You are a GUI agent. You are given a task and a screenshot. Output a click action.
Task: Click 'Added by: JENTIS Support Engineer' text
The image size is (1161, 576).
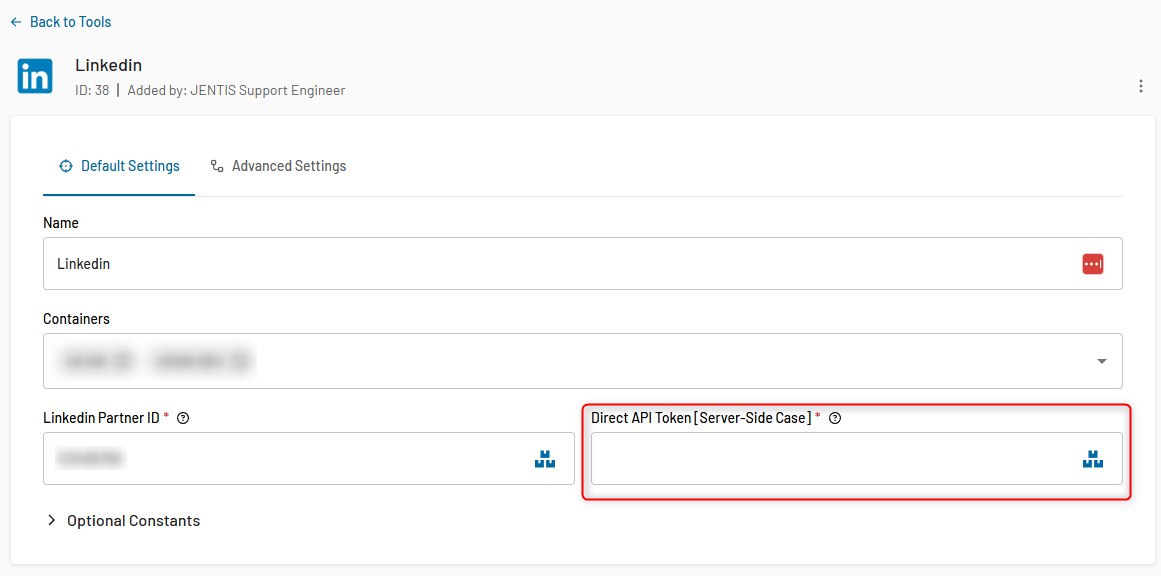pos(236,91)
